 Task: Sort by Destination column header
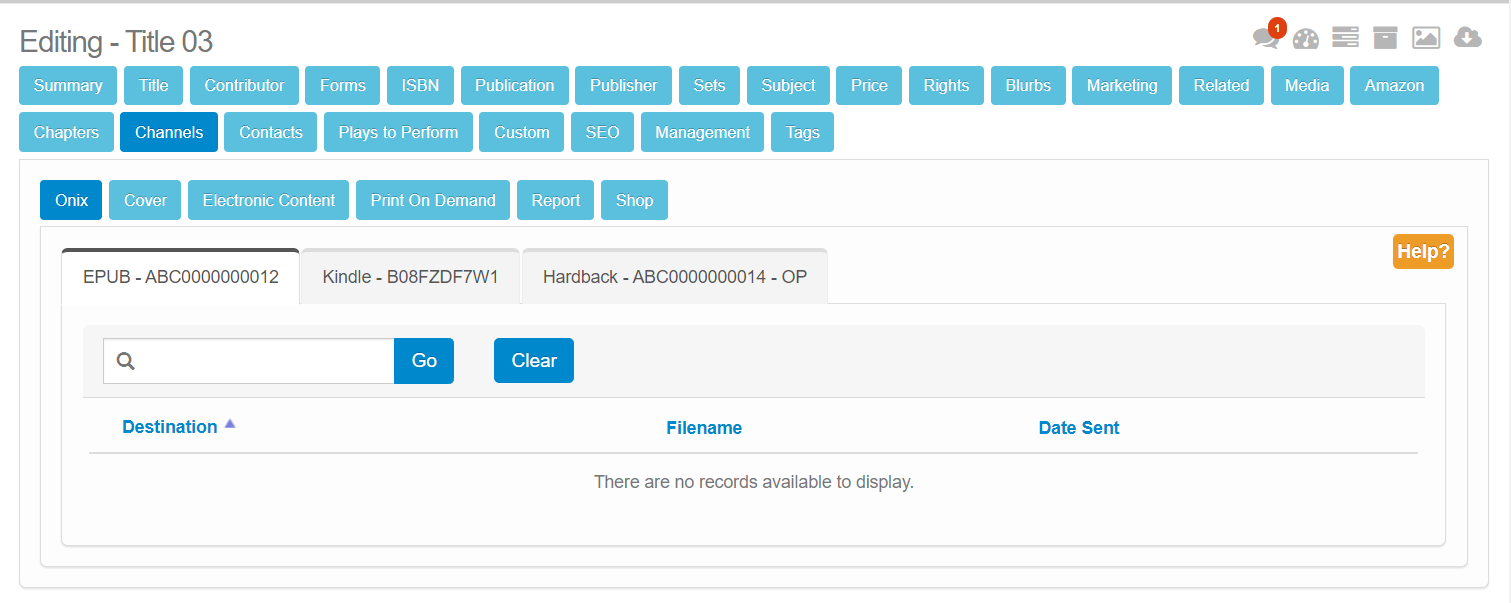[169, 427]
